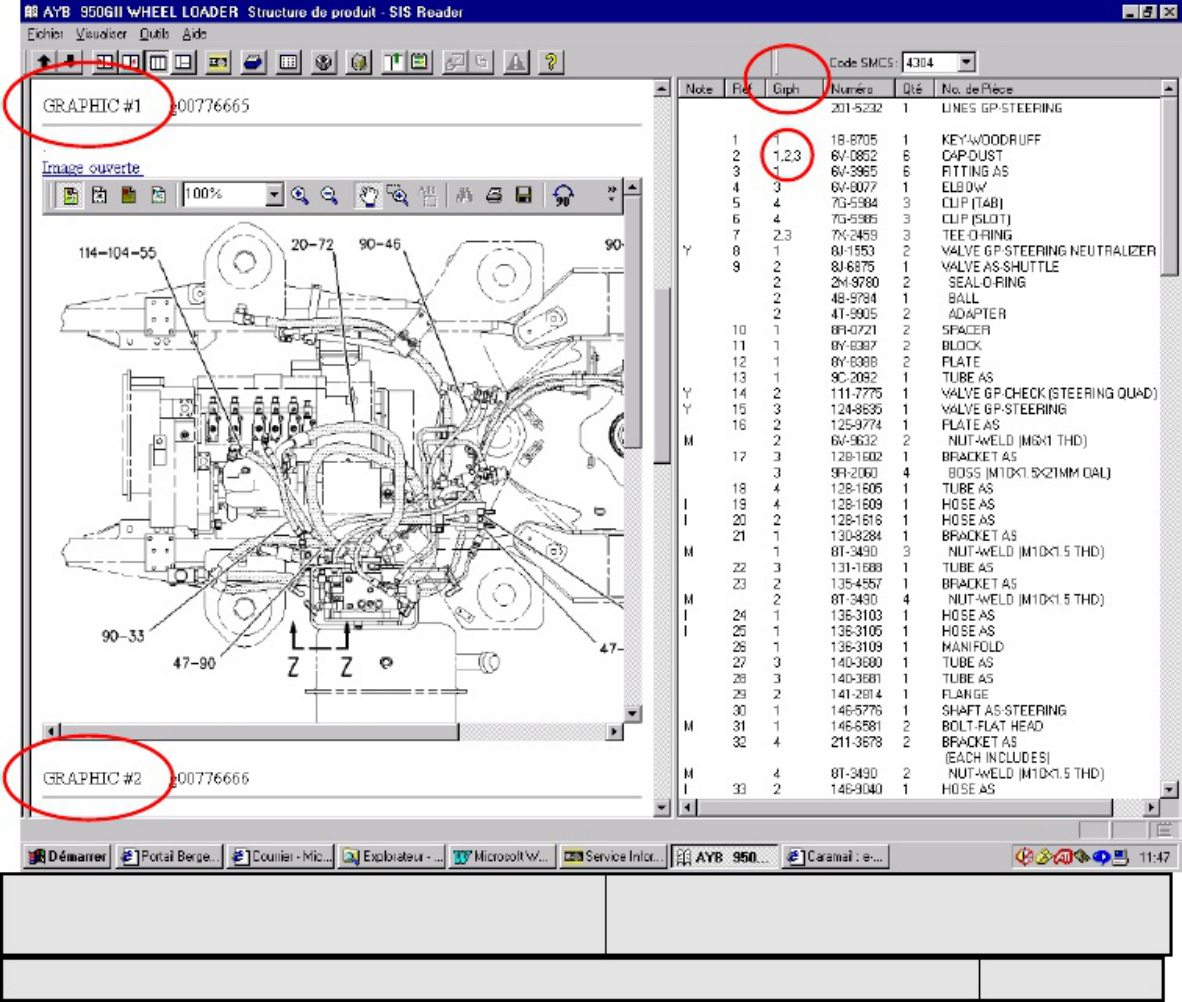Click the warning triangle icon

(x=516, y=62)
